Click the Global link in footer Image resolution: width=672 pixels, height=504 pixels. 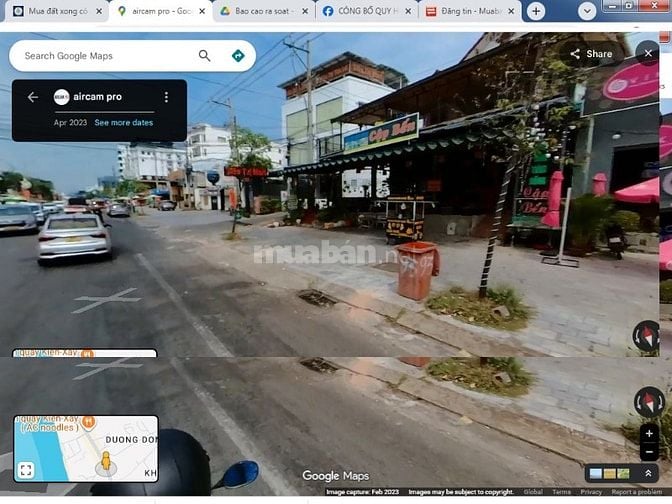(x=533, y=492)
